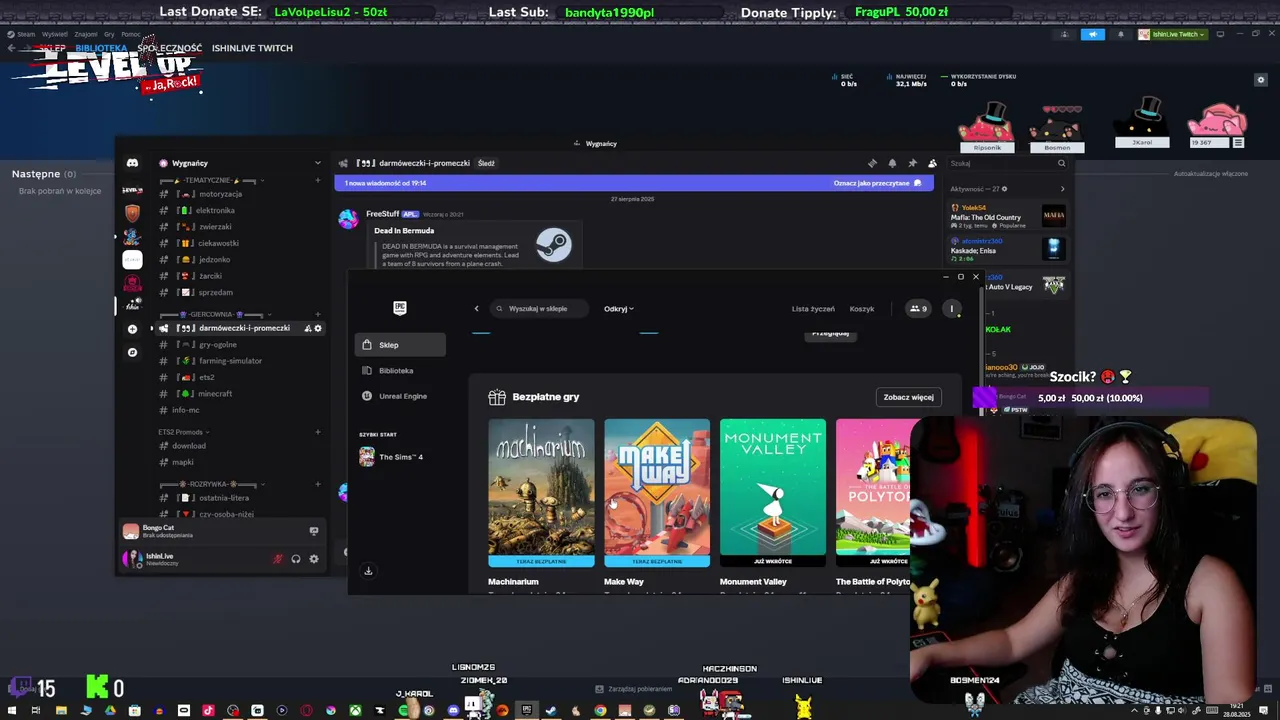The width and height of the screenshot is (1280, 720).
Task: Open ISHINLIVE TWITCH Steam profile tab
Action: pos(252,48)
